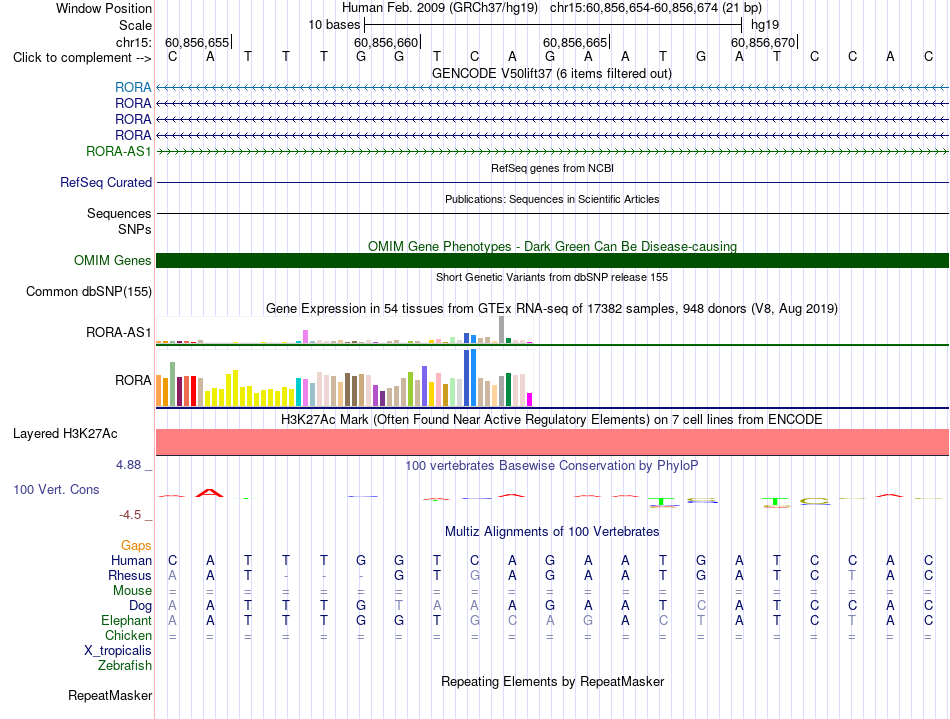This screenshot has width=950, height=719.
Task: Select the Common dbSNP(155) track label
Action: [88, 291]
